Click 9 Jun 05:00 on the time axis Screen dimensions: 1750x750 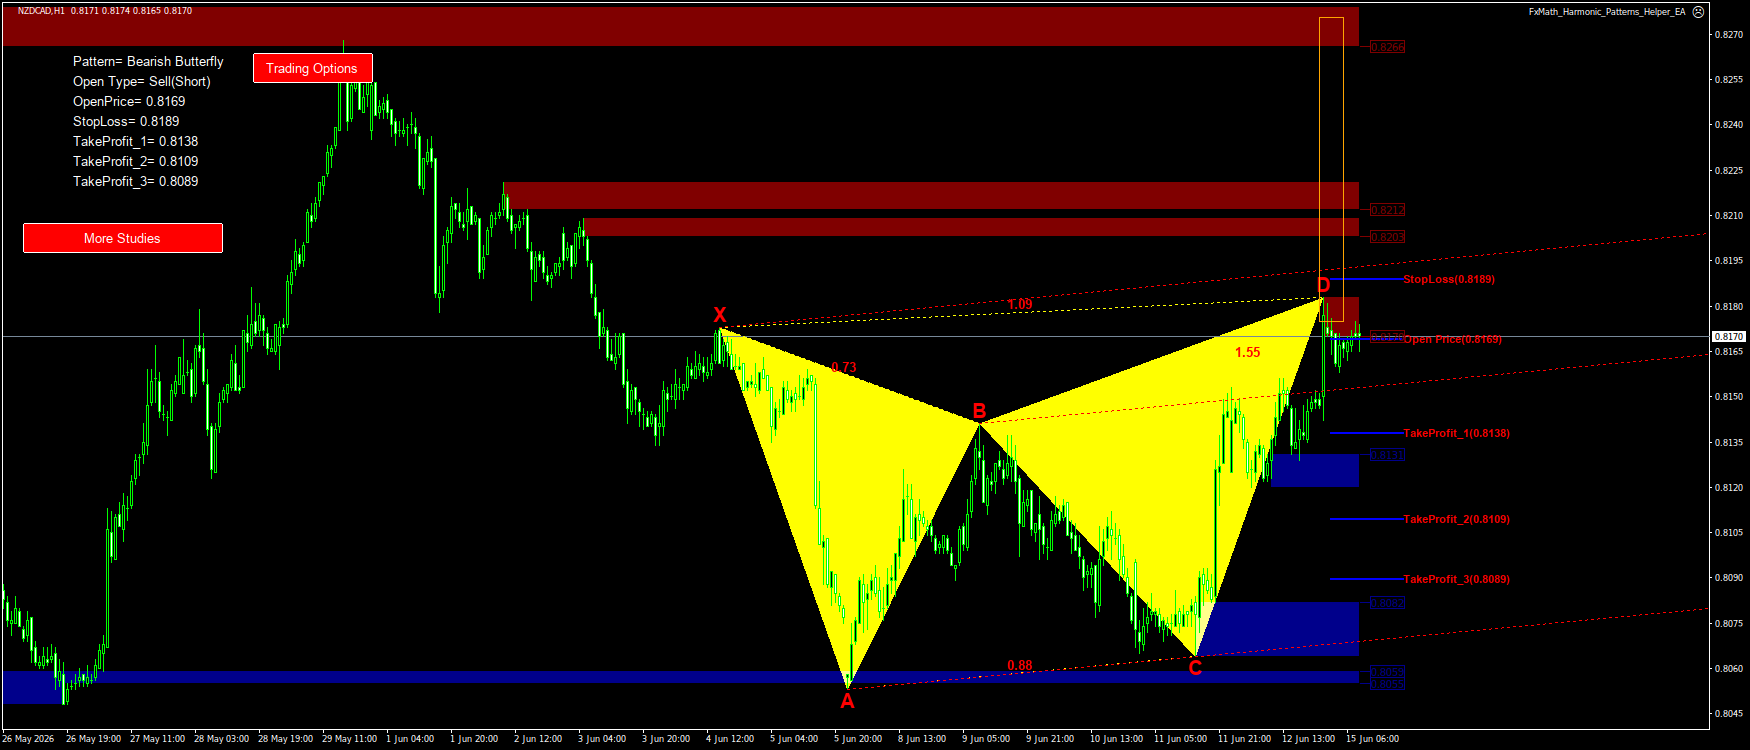(x=986, y=739)
